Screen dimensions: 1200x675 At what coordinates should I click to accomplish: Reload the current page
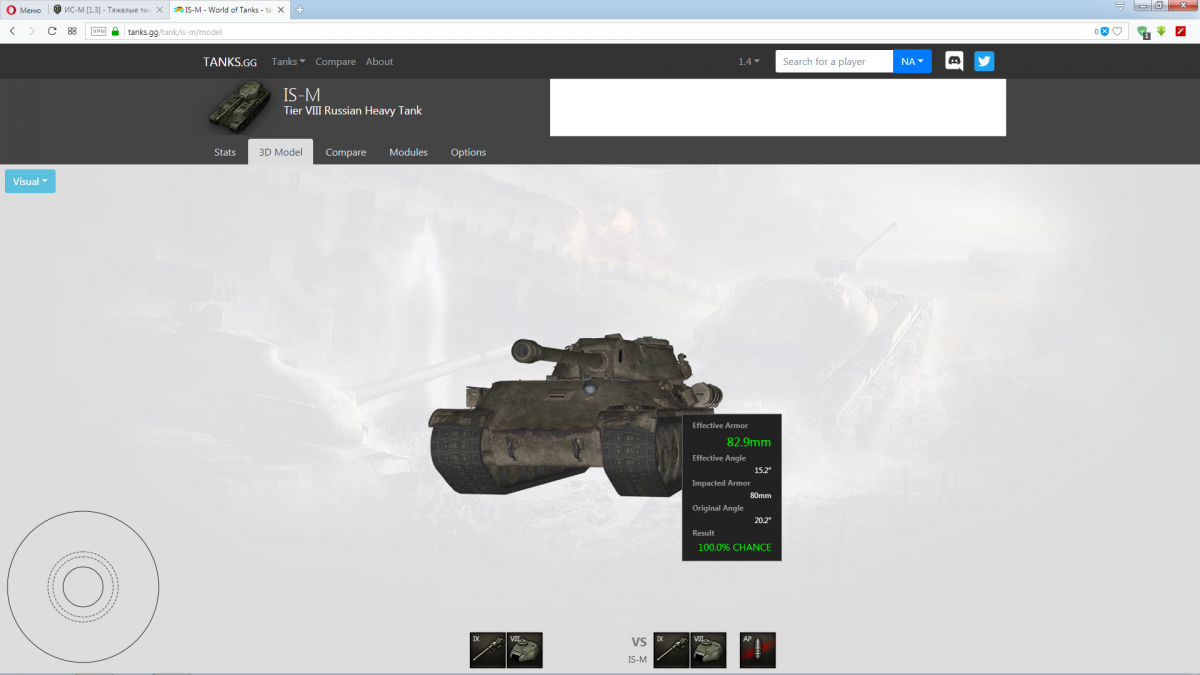pyautogui.click(x=52, y=31)
